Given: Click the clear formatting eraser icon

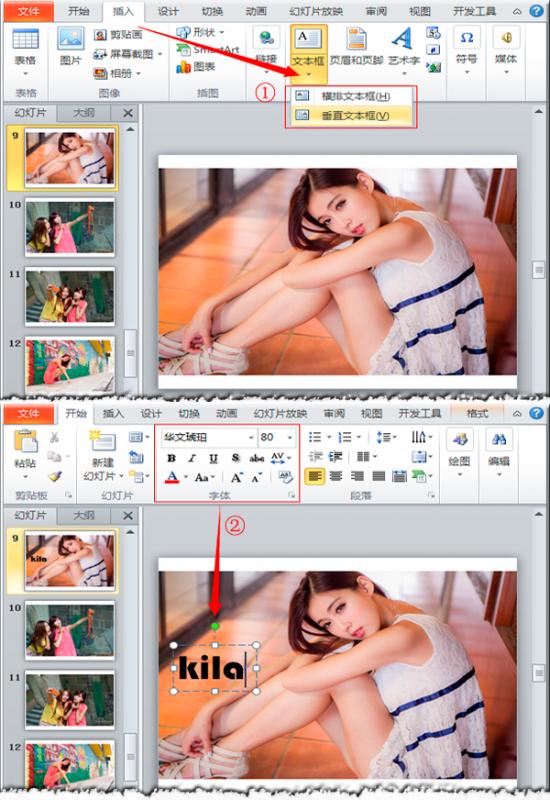Looking at the screenshot, I should point(285,477).
